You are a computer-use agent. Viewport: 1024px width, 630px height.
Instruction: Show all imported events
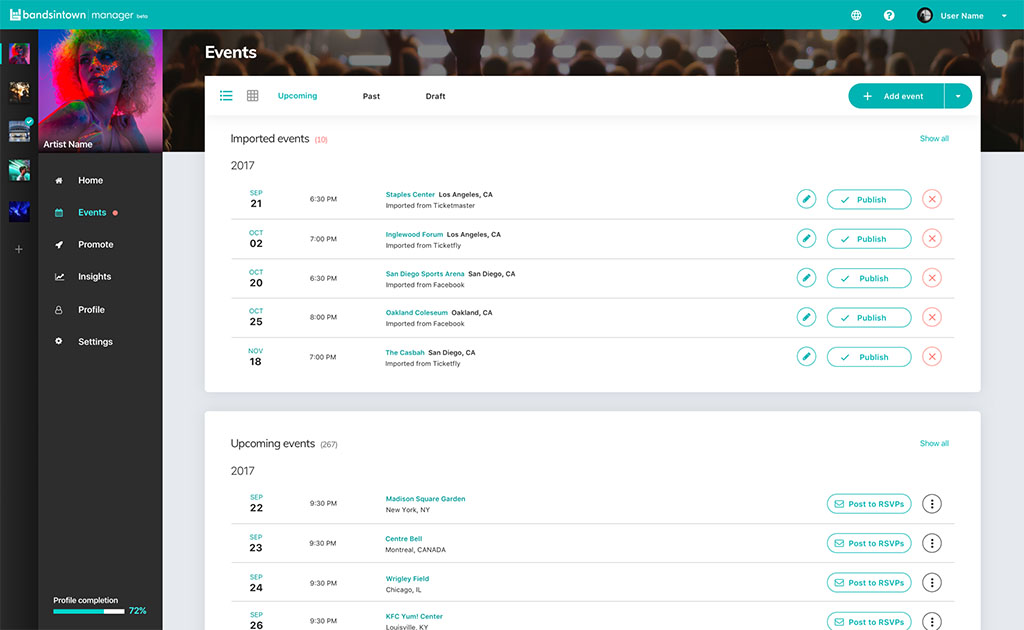click(933, 138)
